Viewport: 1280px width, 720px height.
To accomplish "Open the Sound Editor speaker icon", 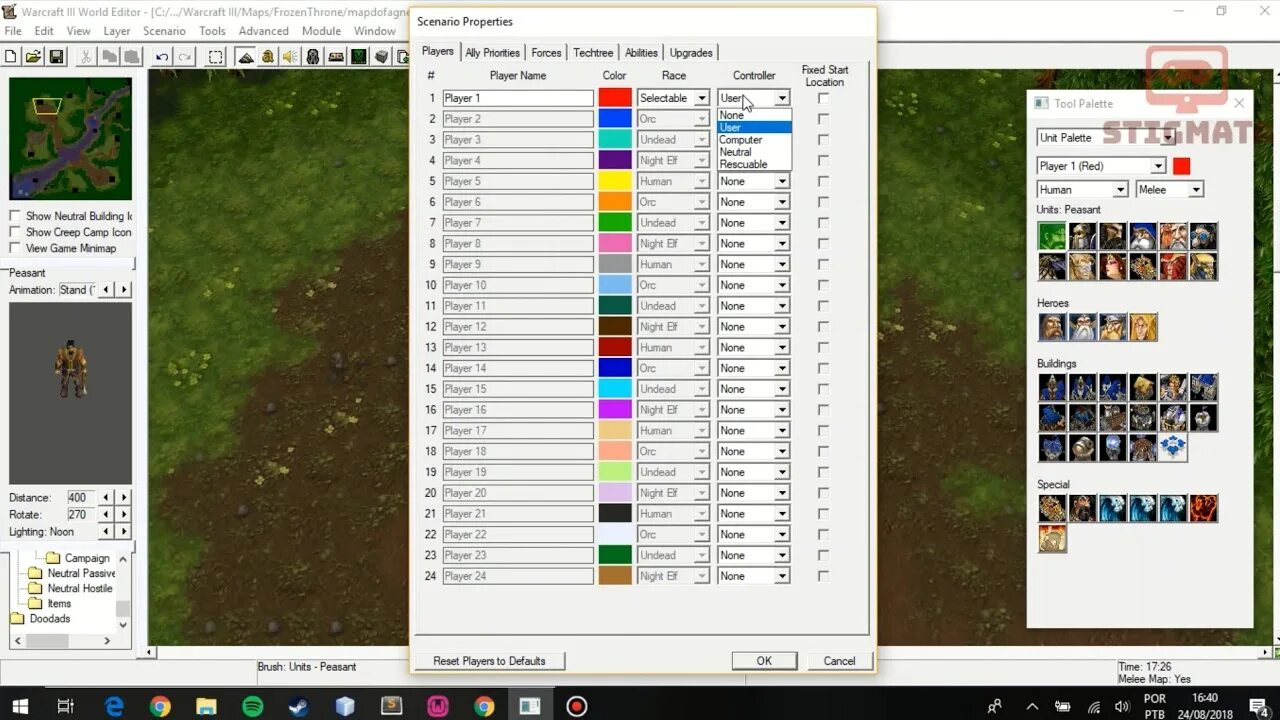I will [290, 57].
